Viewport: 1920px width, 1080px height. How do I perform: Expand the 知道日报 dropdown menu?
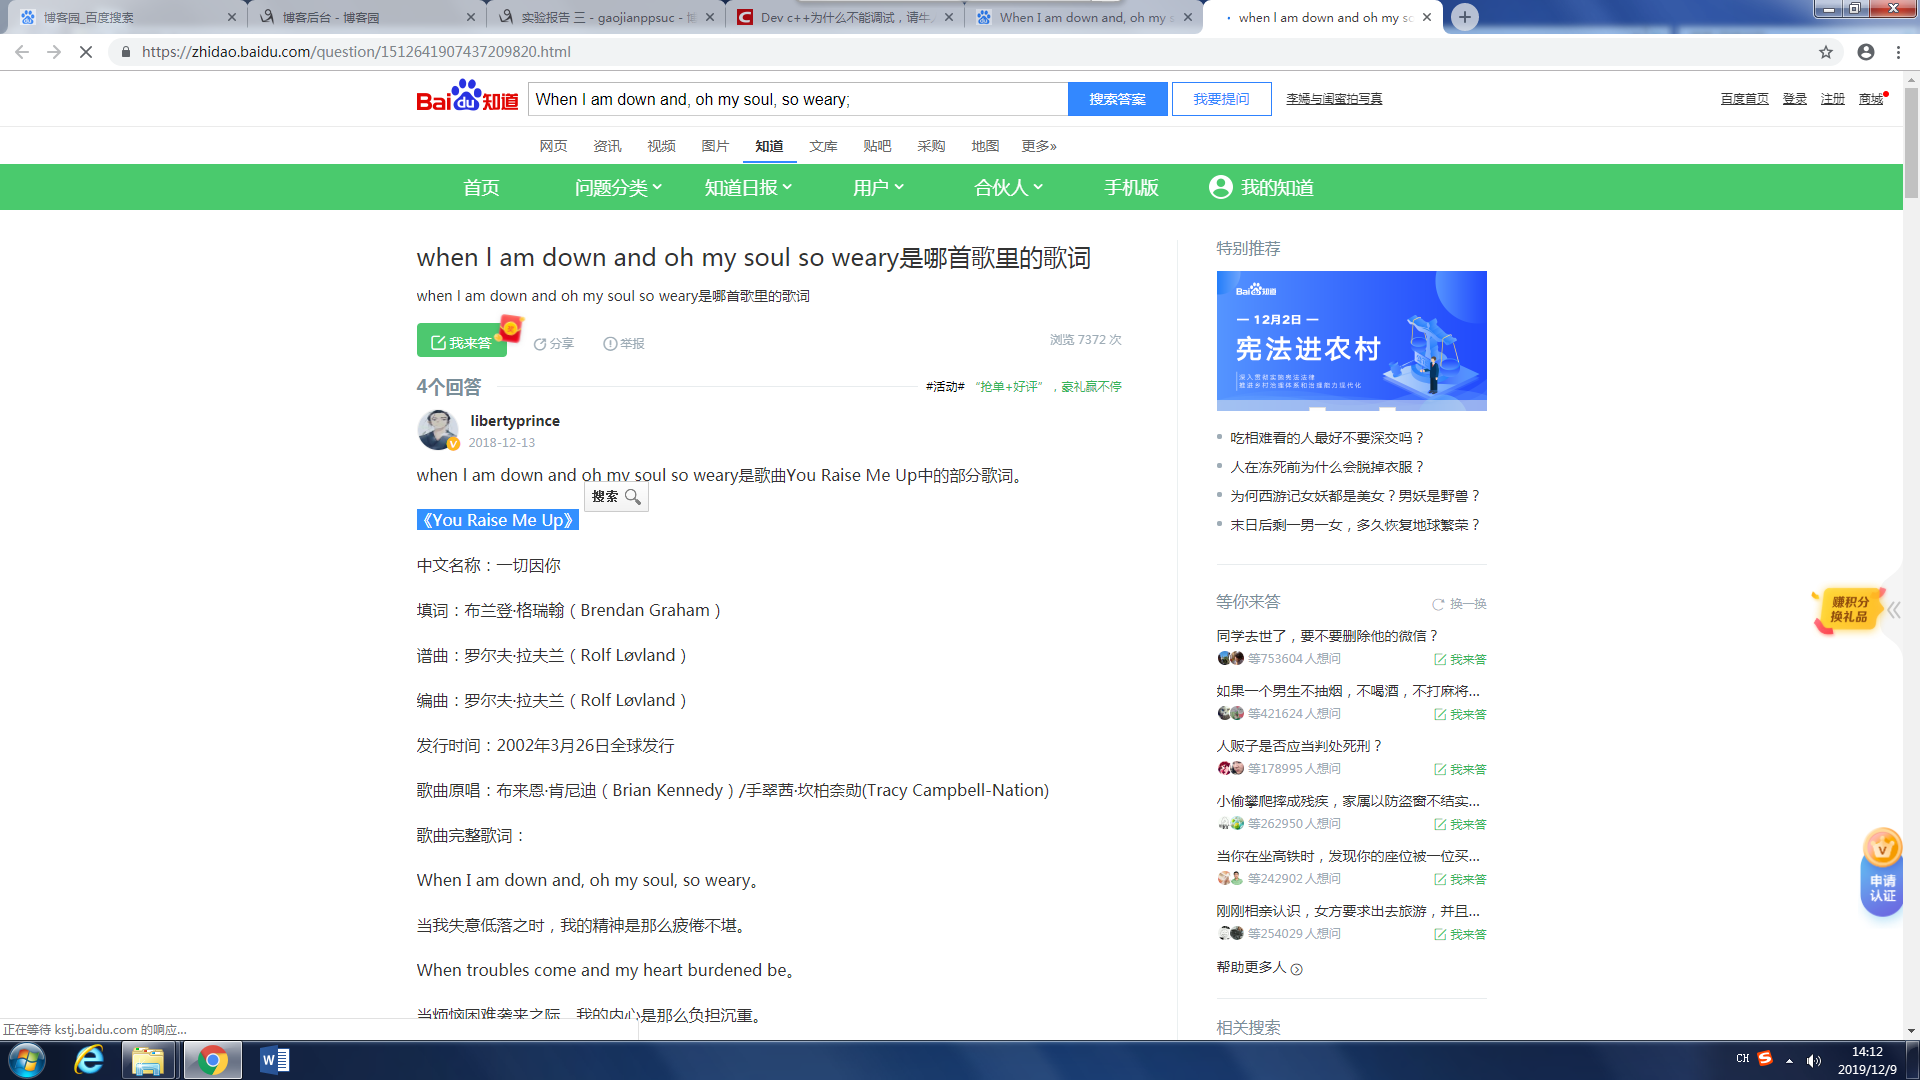click(748, 188)
